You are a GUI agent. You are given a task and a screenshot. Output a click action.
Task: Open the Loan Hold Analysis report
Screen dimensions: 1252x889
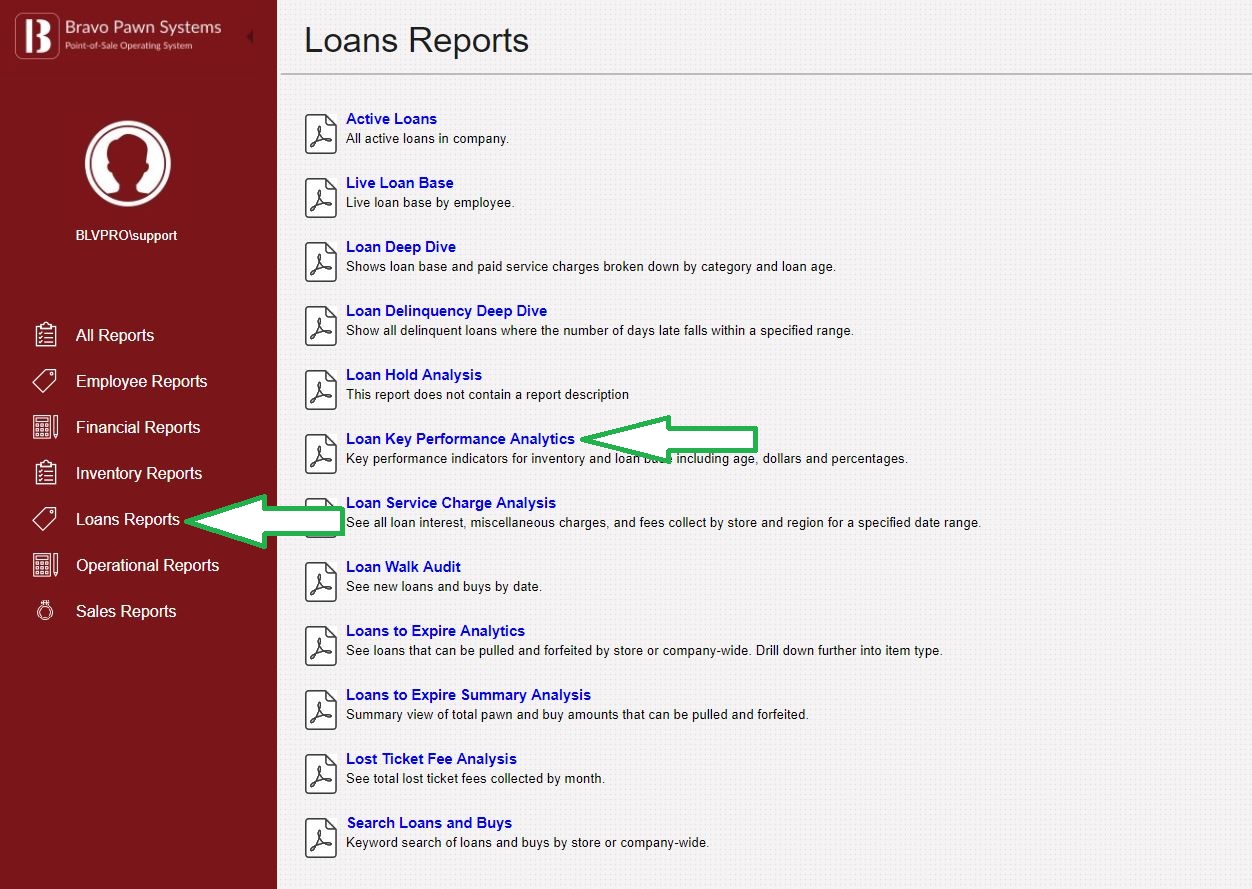(x=414, y=375)
